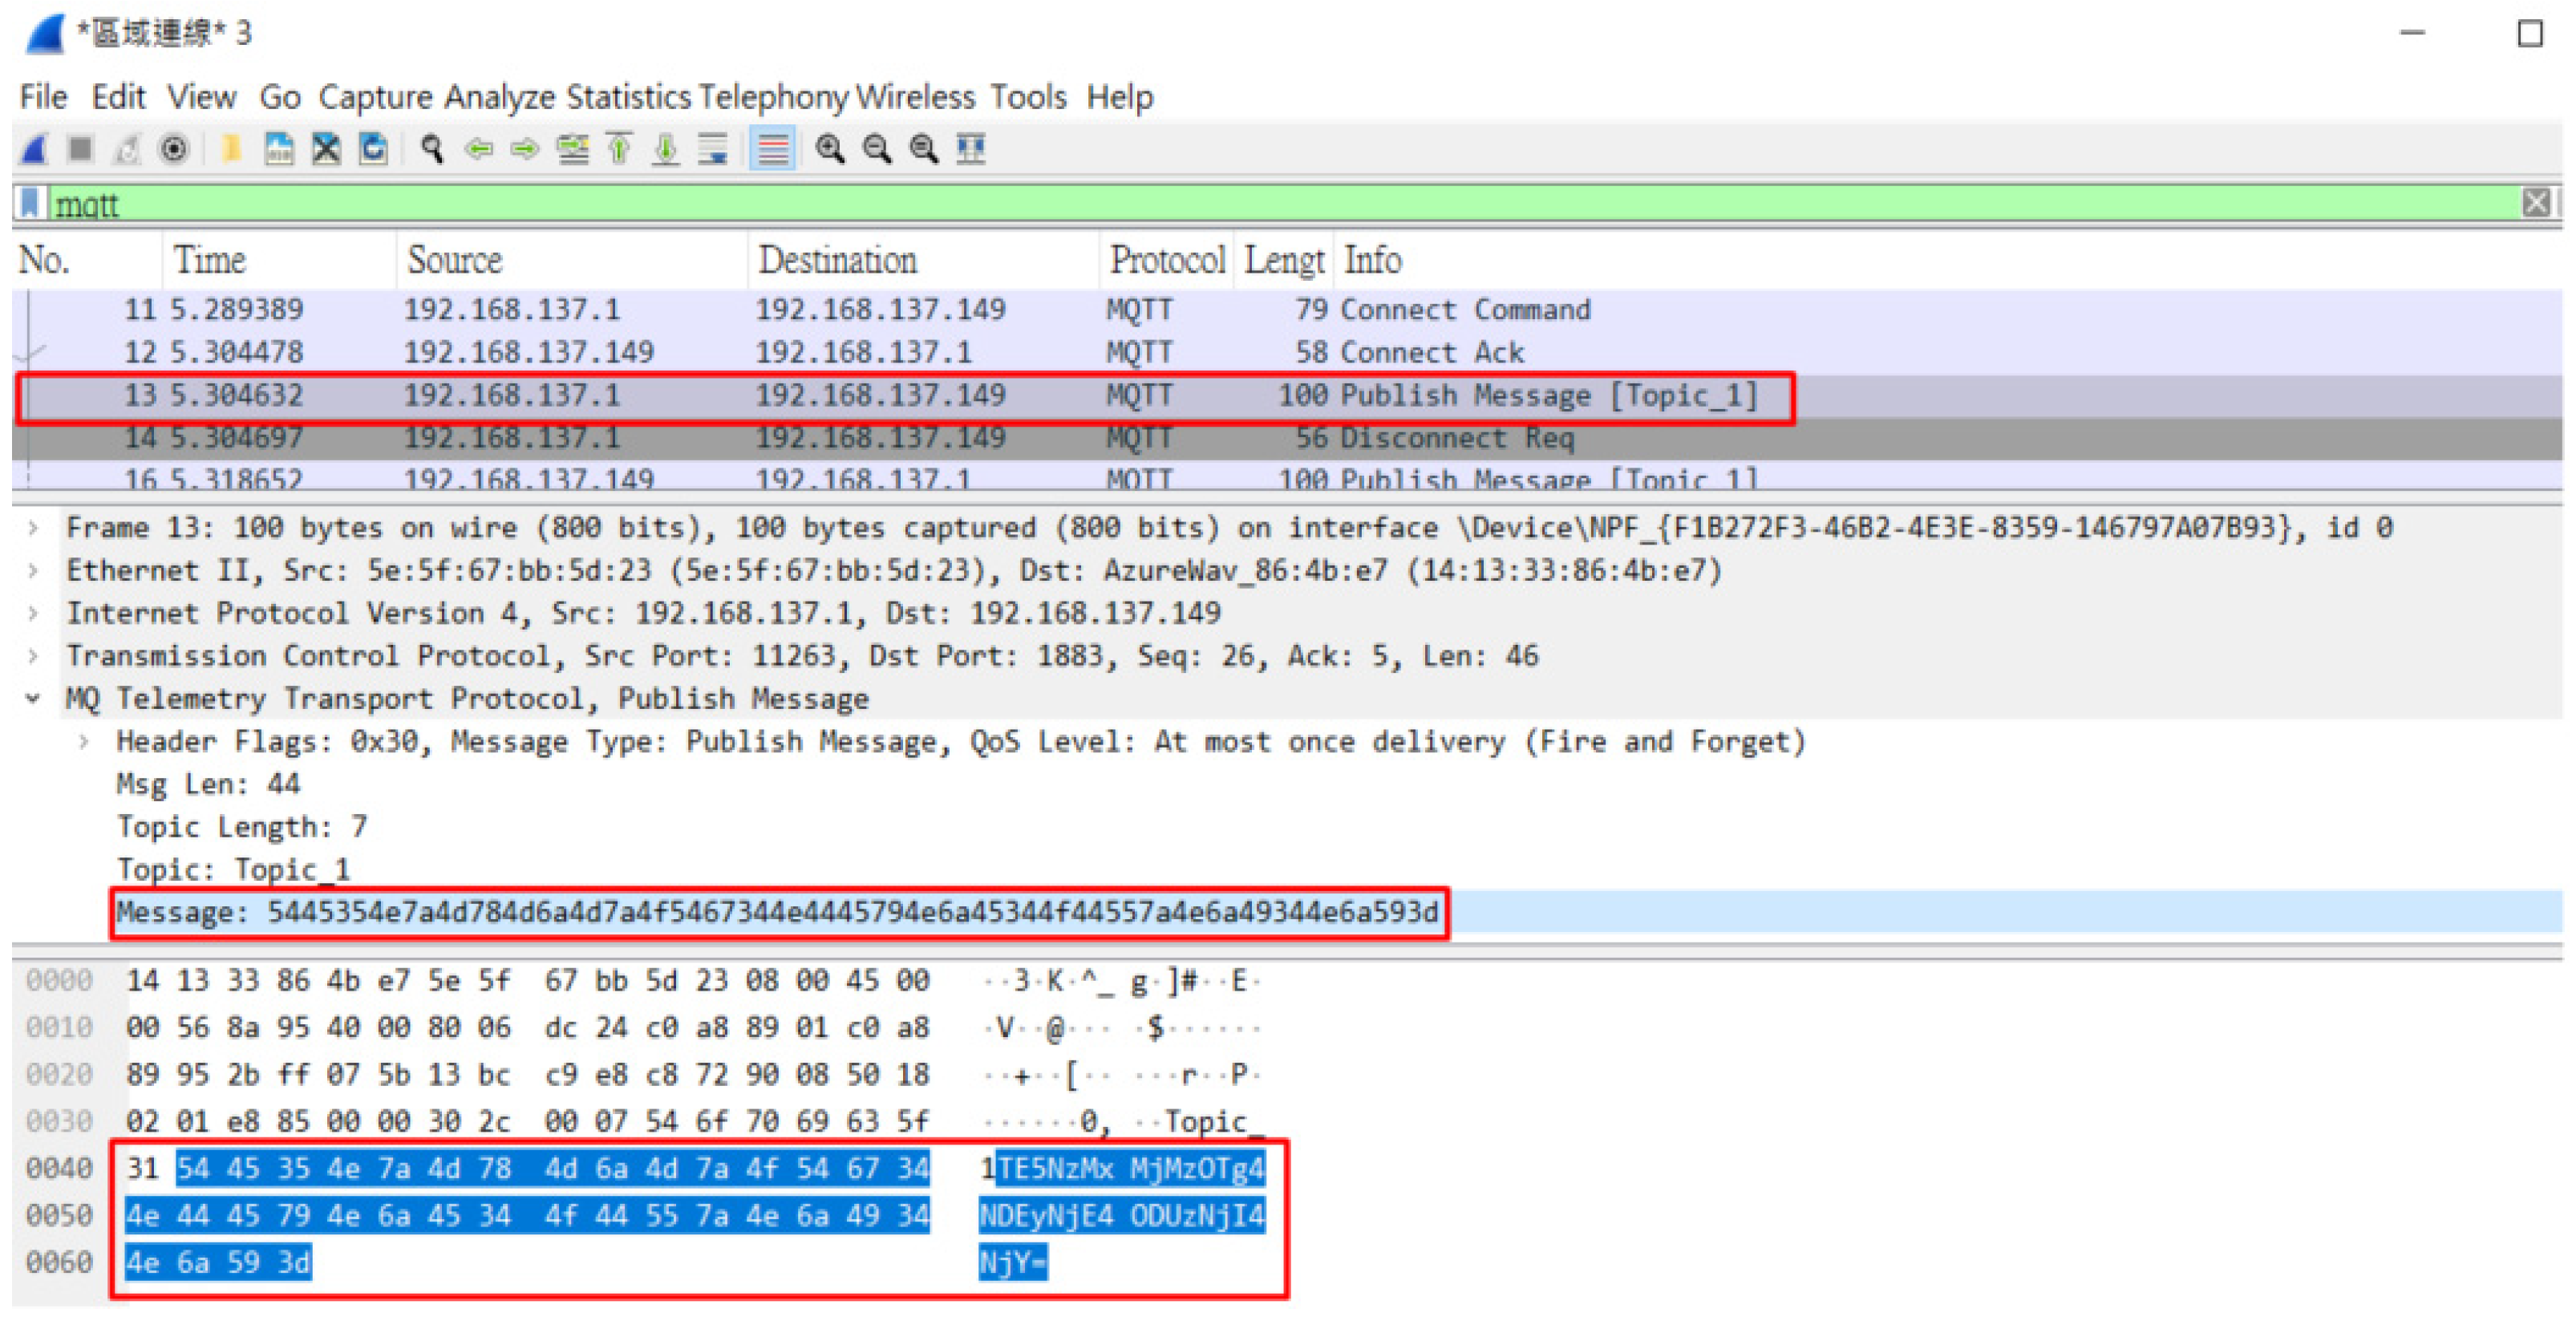Open a capture file with the folder icon
This screenshot has height=1321, width=2576.
[x=231, y=149]
